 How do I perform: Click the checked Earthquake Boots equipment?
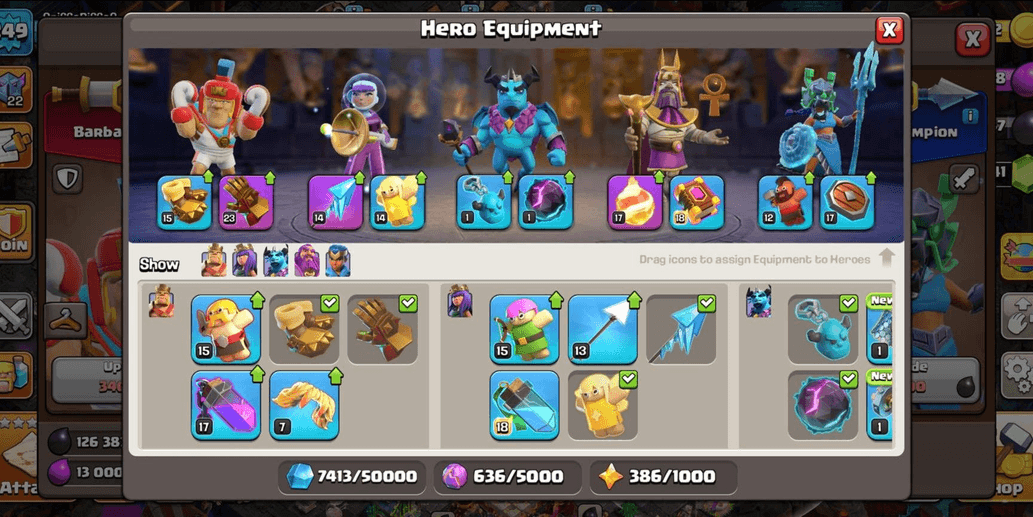304,329
